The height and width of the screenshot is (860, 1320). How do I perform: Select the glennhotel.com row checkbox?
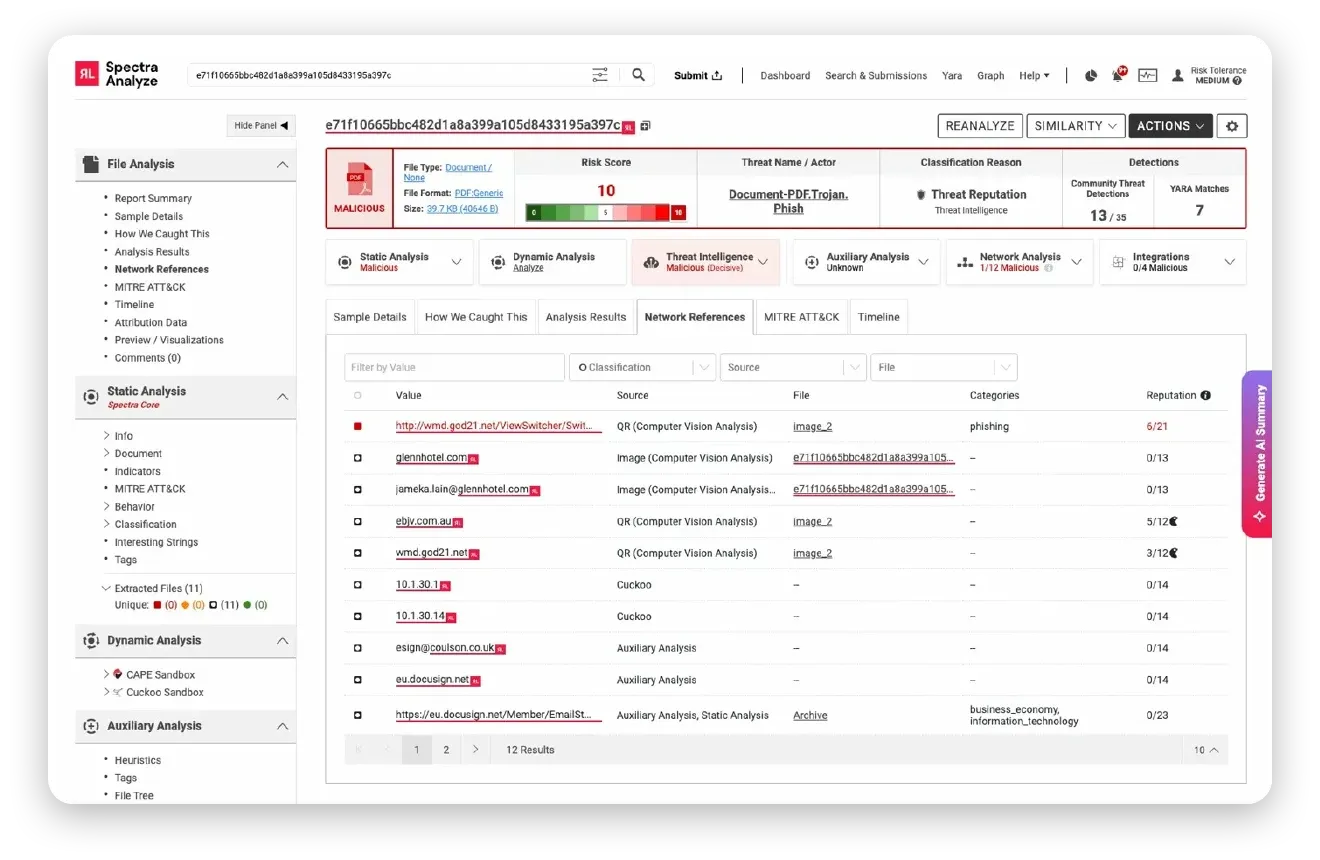[x=358, y=458]
